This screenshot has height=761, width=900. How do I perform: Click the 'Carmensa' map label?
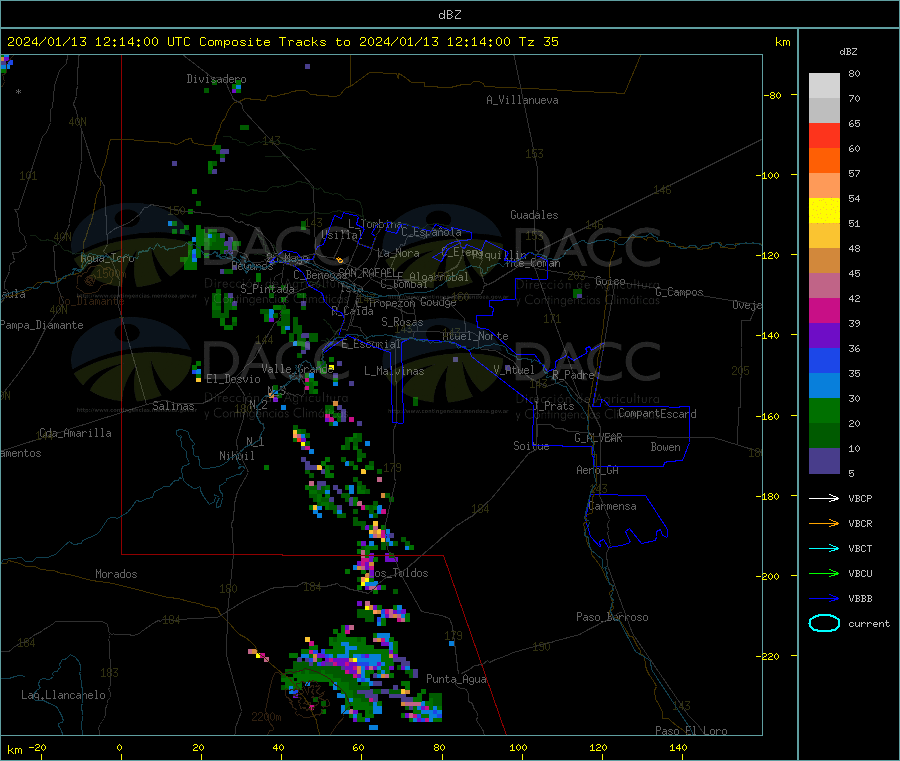[612, 506]
